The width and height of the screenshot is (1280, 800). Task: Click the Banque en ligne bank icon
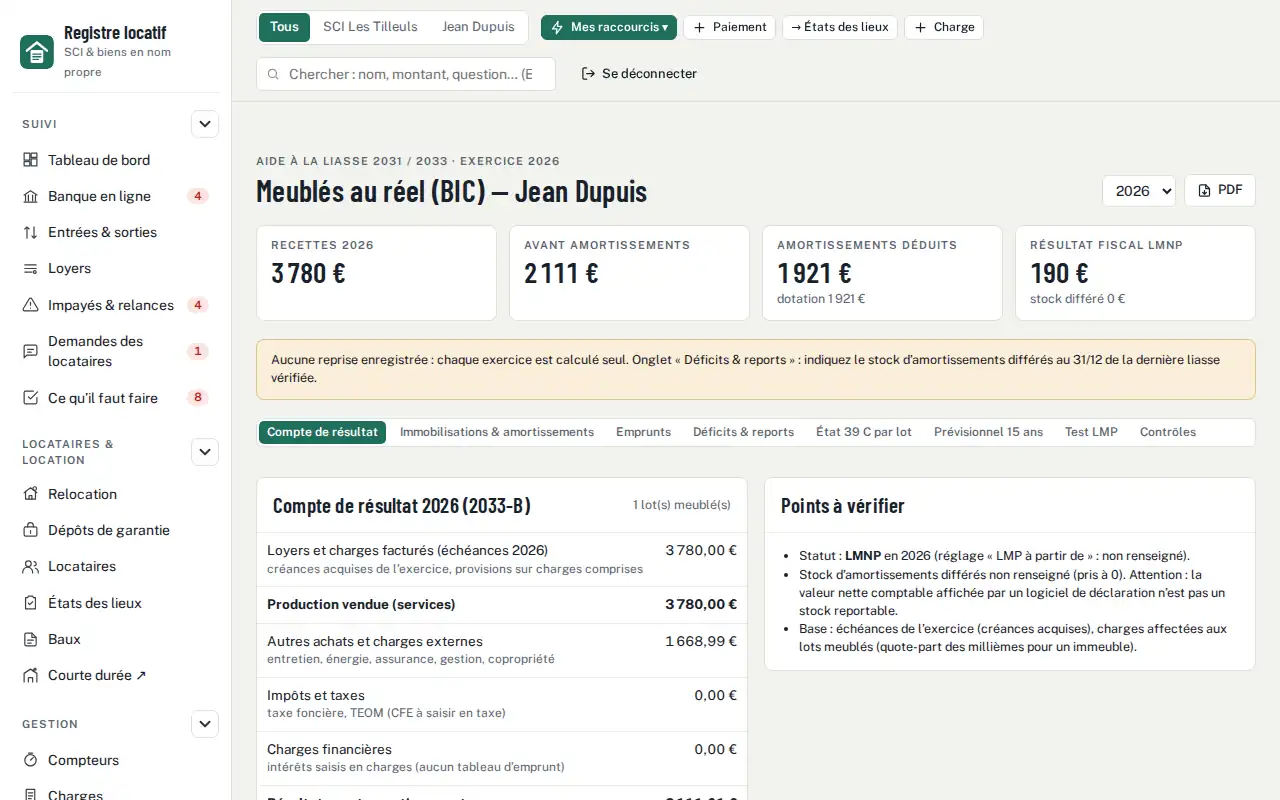coord(30,196)
